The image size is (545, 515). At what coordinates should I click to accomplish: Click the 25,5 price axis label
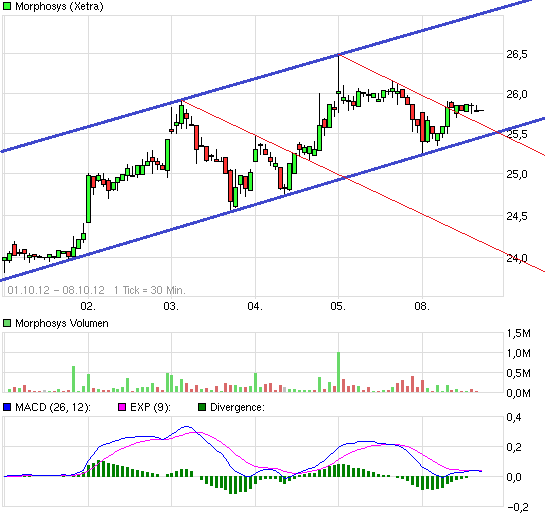point(517,134)
